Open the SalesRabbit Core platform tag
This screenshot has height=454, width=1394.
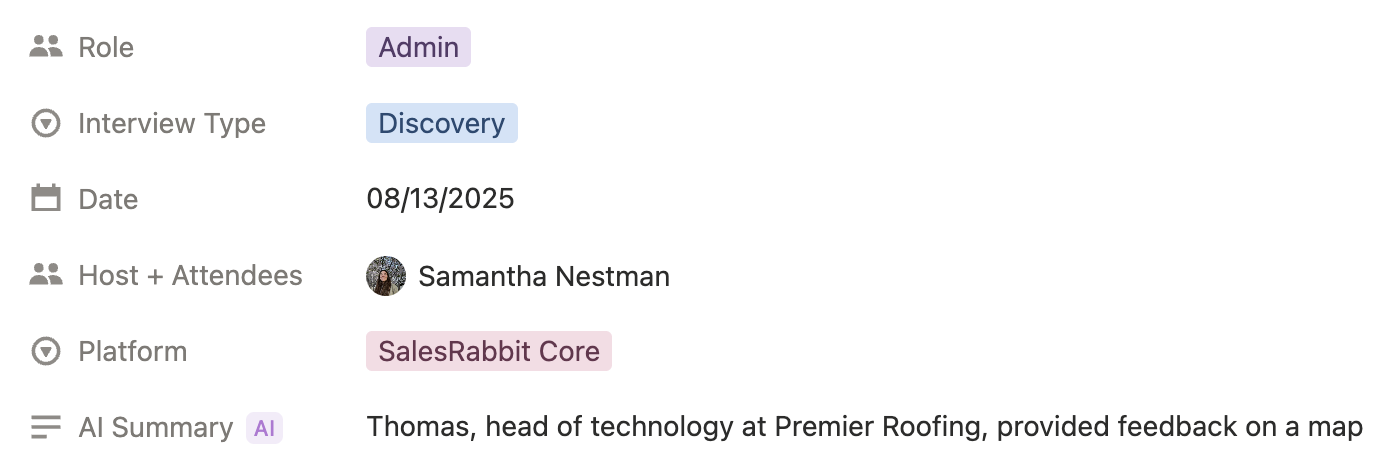[x=488, y=351]
